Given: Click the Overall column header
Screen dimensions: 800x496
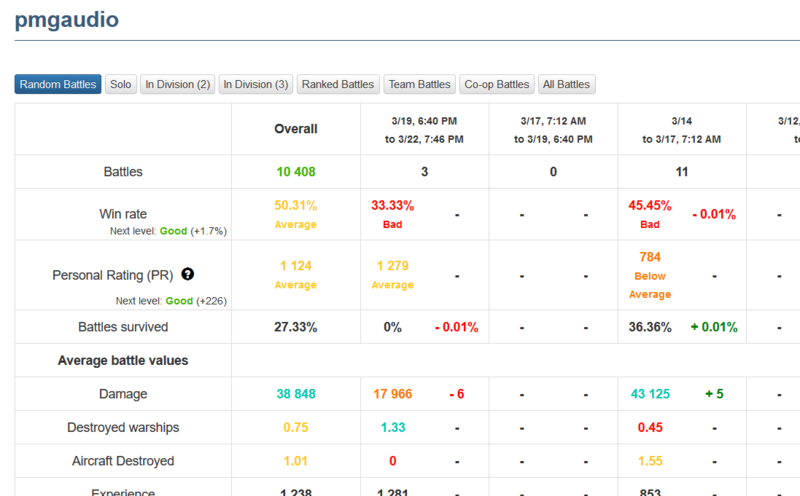Looking at the screenshot, I should [295, 129].
